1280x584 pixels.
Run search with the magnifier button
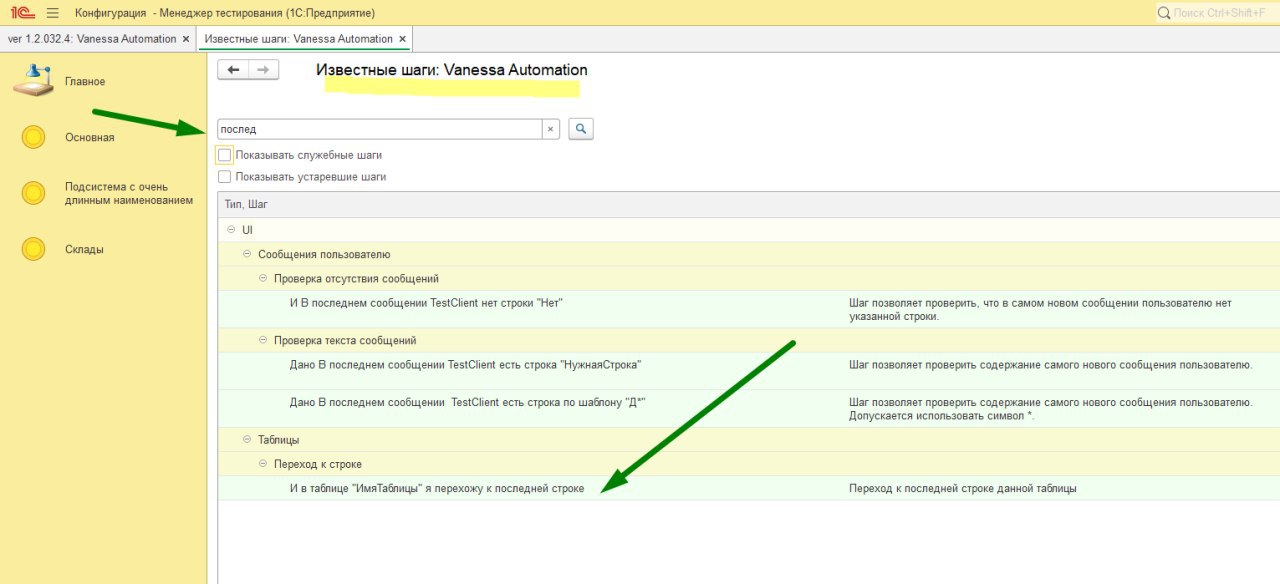(x=581, y=129)
